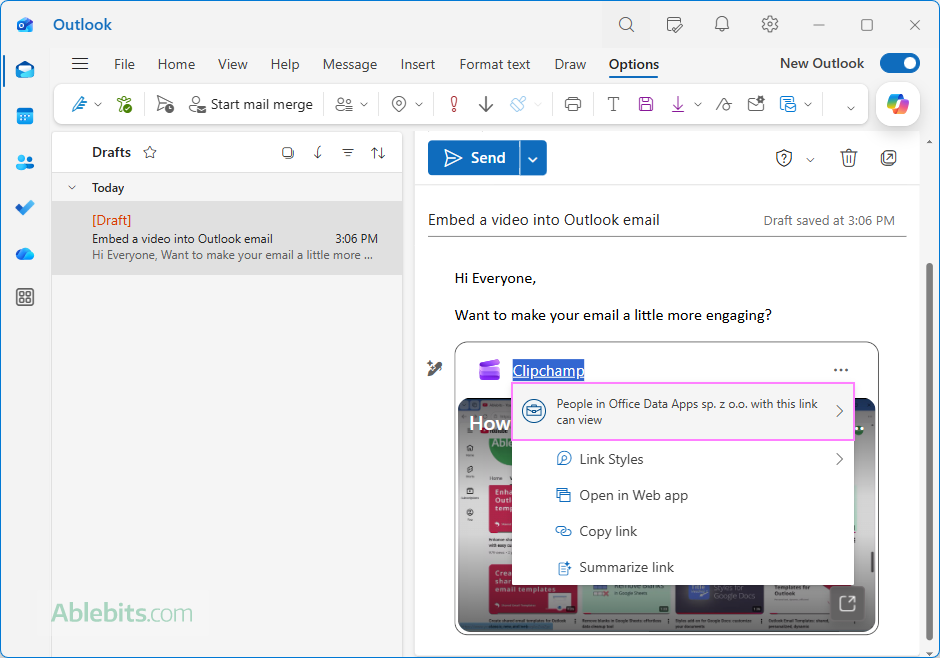Open the Mail module in sidebar

click(25, 70)
